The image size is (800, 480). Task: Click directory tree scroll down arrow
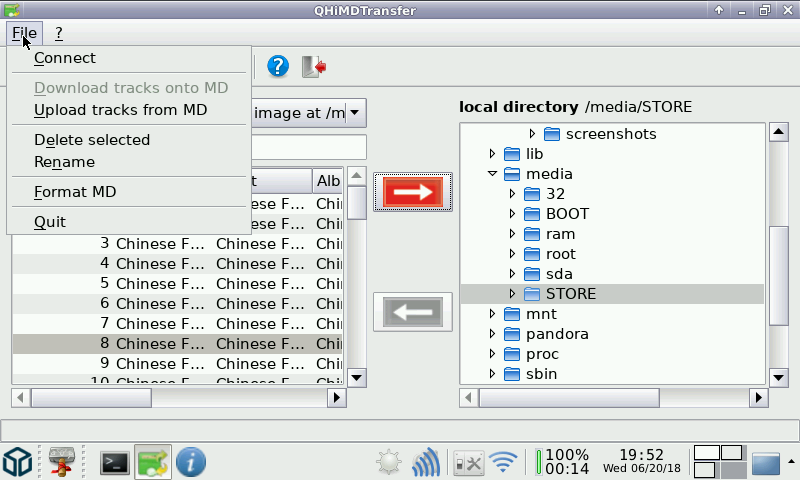pyautogui.click(x=778, y=378)
